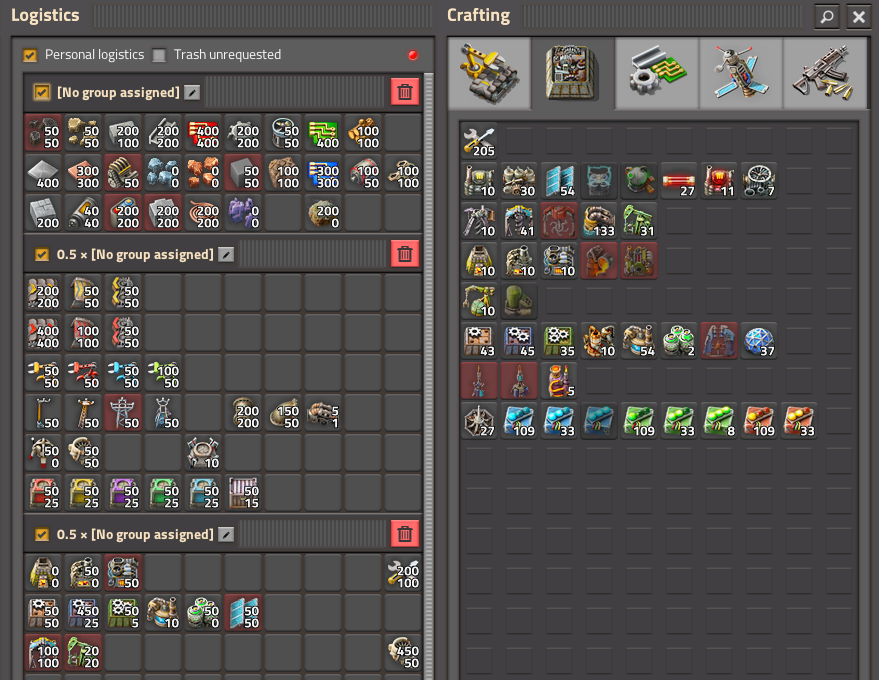Delete the 0.5× group containing transport belts
Viewport: 879px width, 680px height.
(x=405, y=255)
